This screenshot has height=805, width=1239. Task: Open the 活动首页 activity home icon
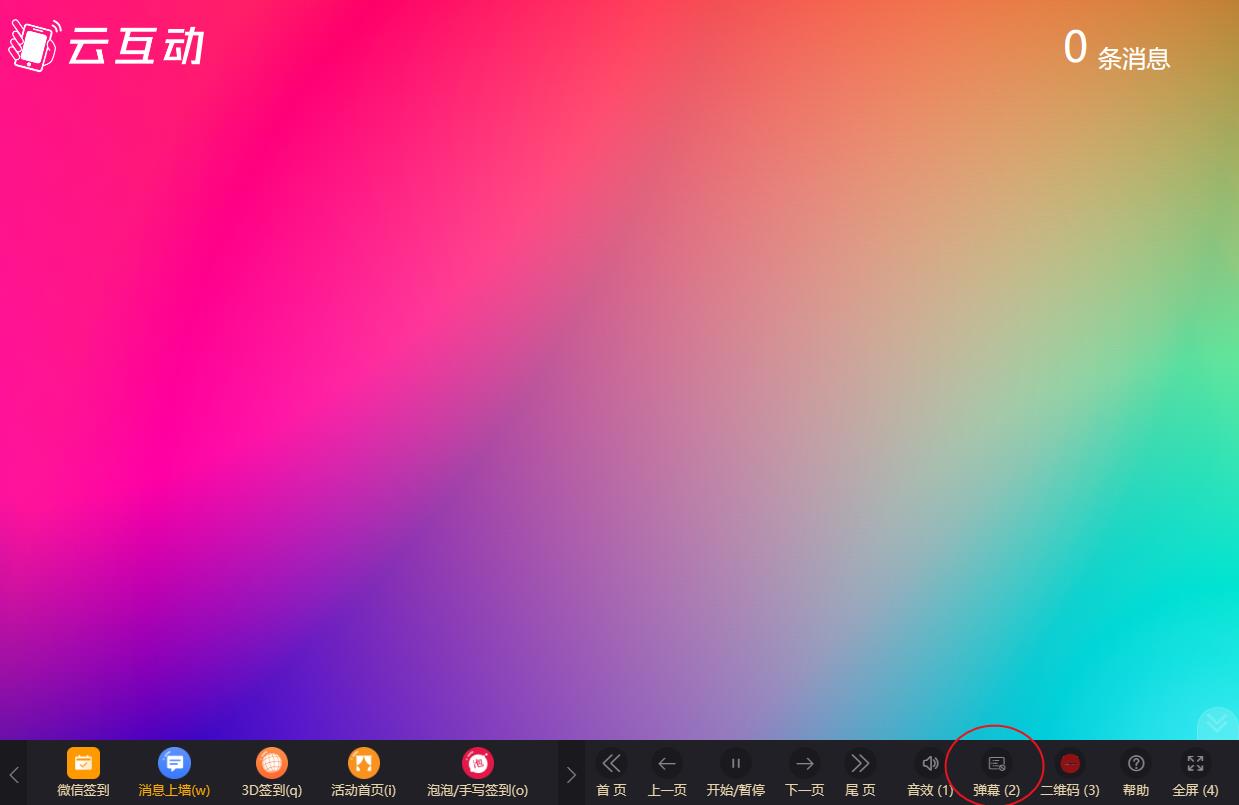363,764
